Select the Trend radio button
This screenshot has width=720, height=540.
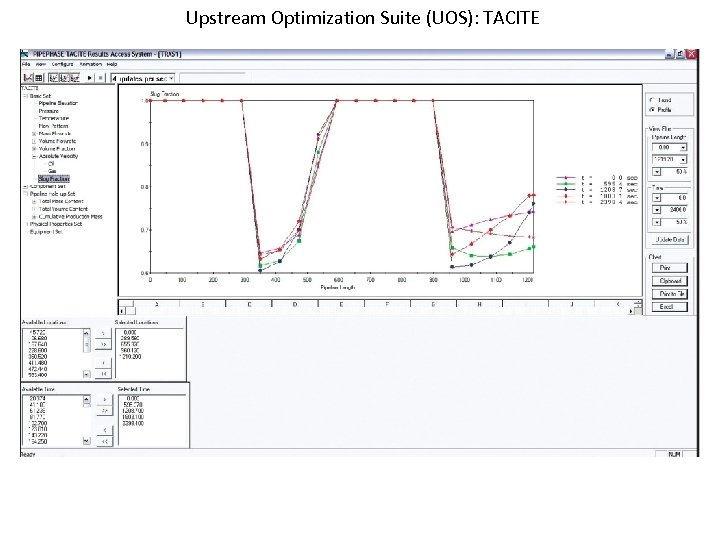click(x=652, y=100)
